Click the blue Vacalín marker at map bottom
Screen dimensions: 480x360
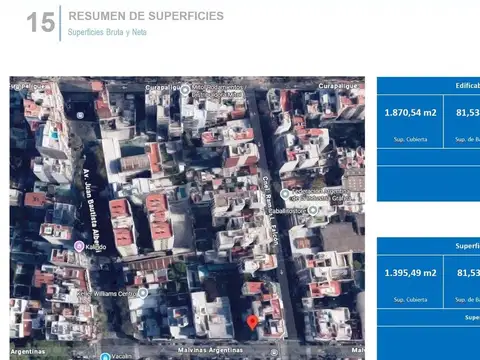[x=105, y=356]
